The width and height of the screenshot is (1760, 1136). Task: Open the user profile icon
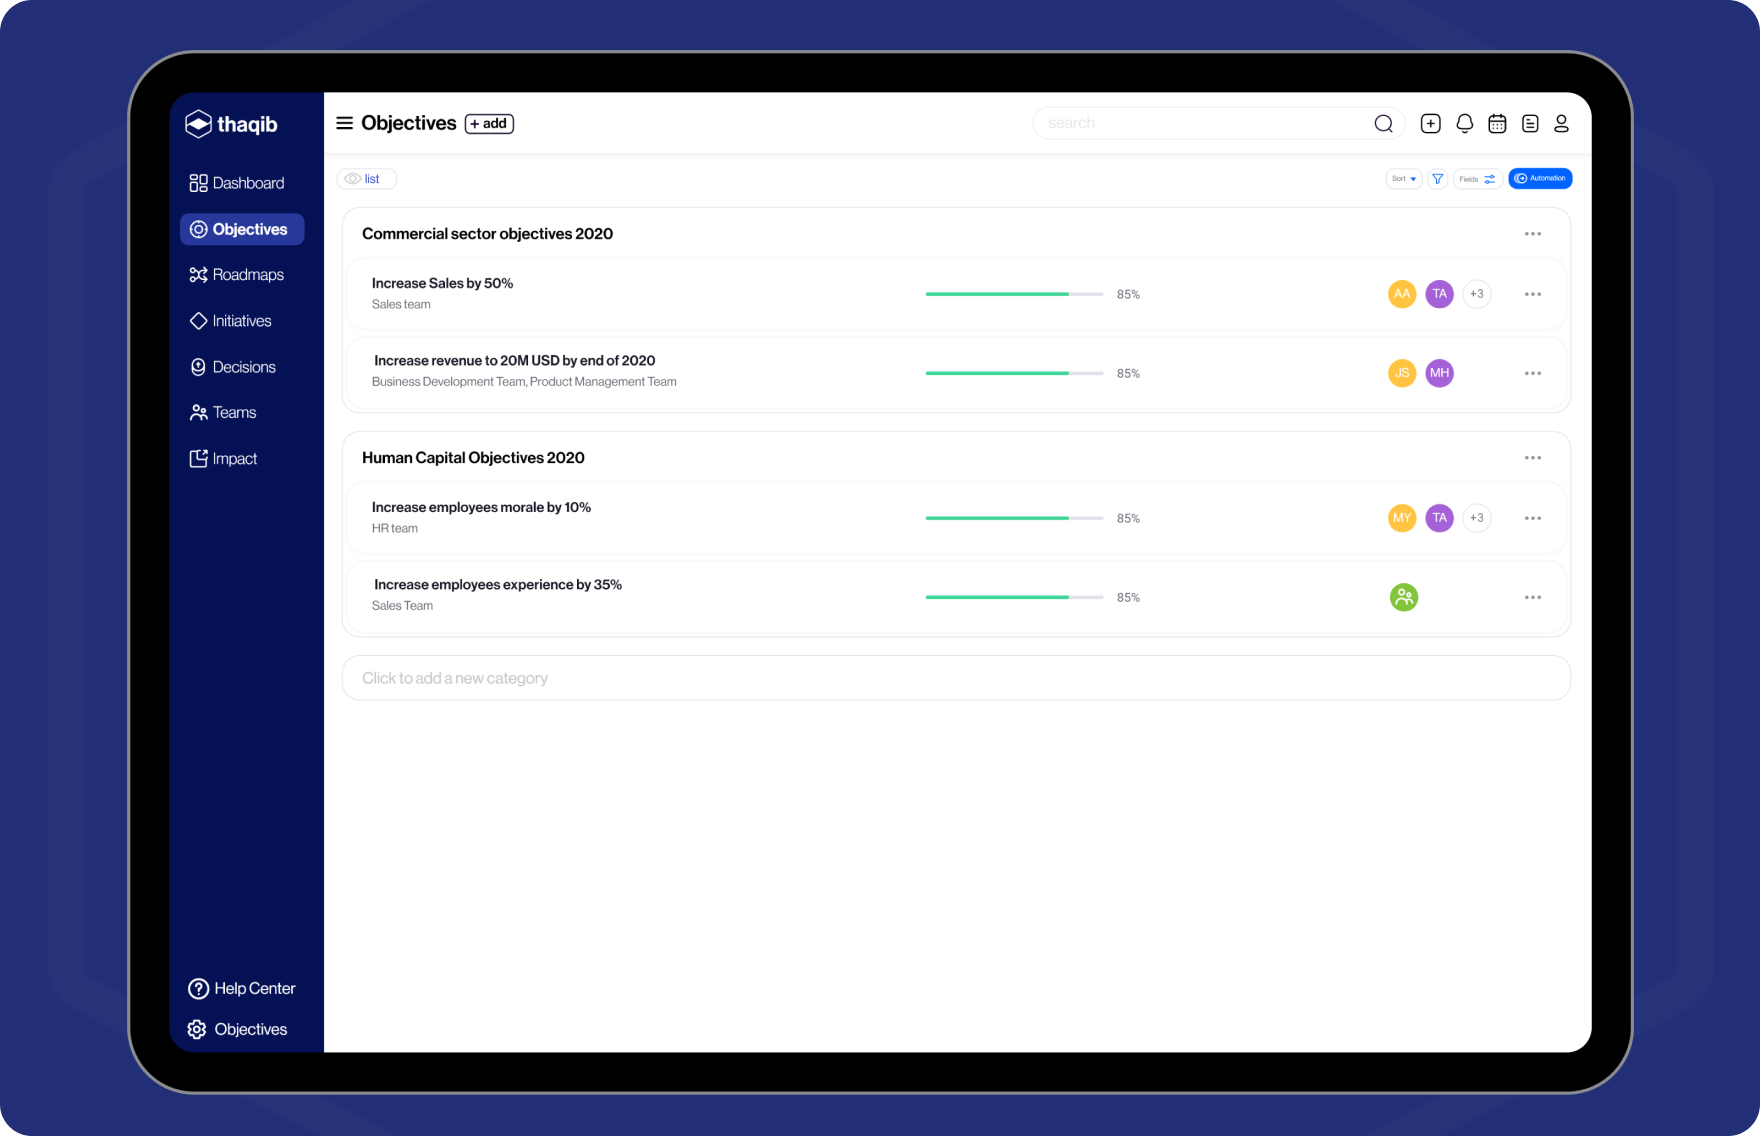[x=1562, y=123]
